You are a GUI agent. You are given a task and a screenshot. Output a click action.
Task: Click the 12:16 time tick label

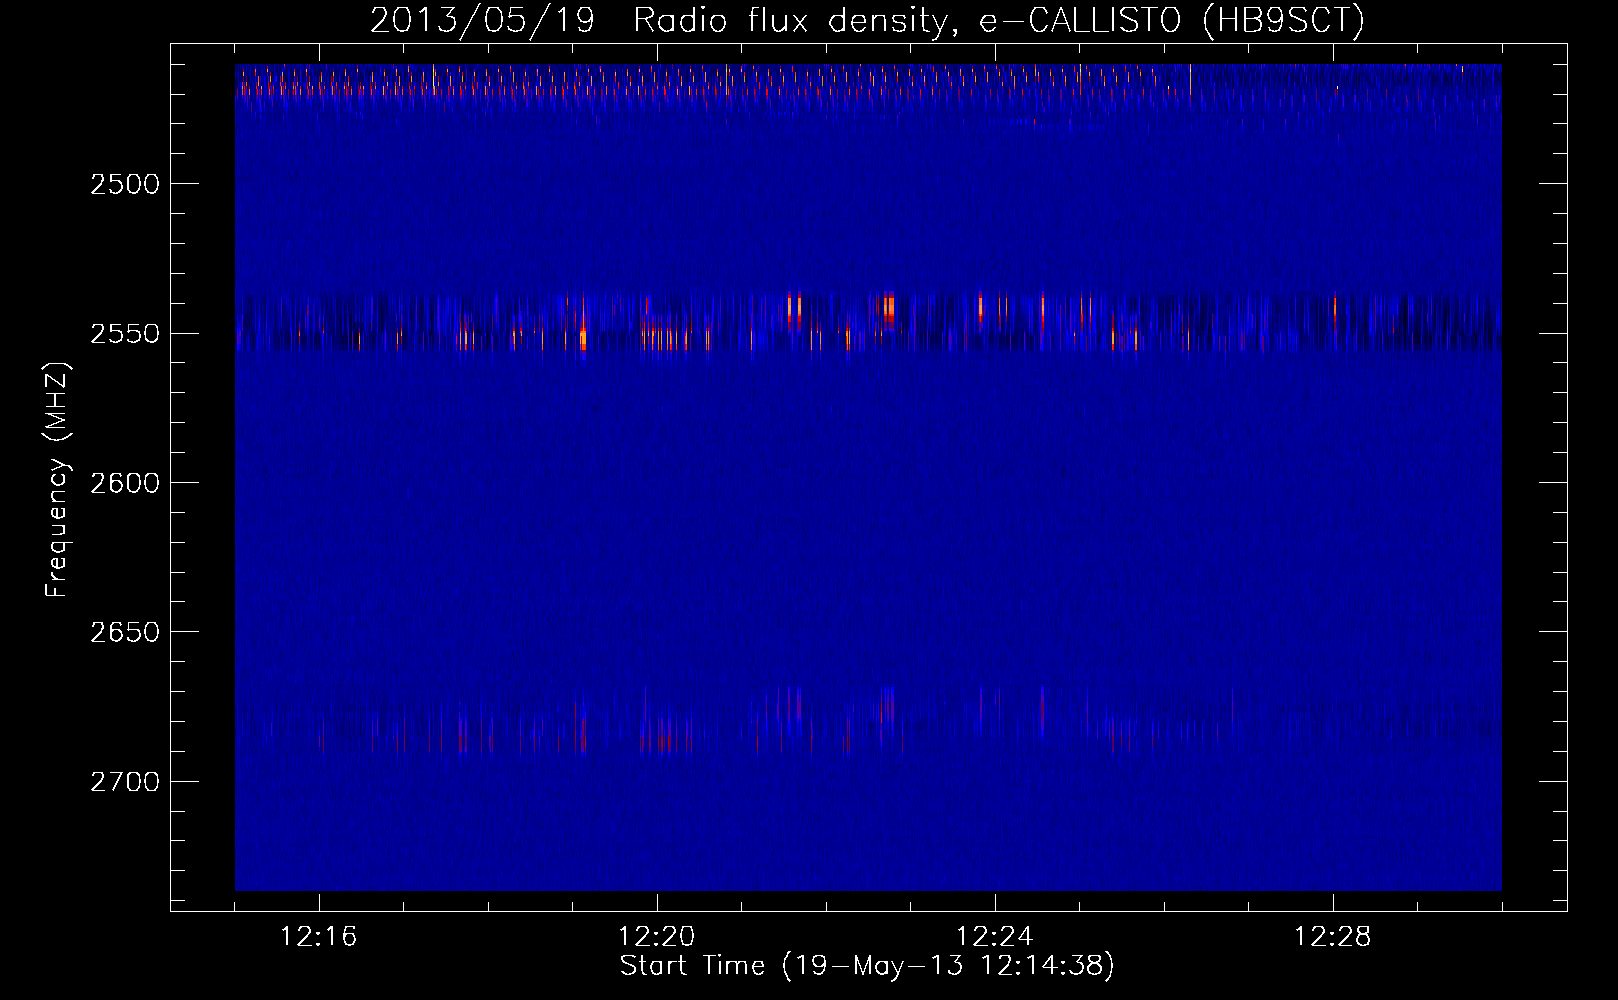[x=319, y=937]
